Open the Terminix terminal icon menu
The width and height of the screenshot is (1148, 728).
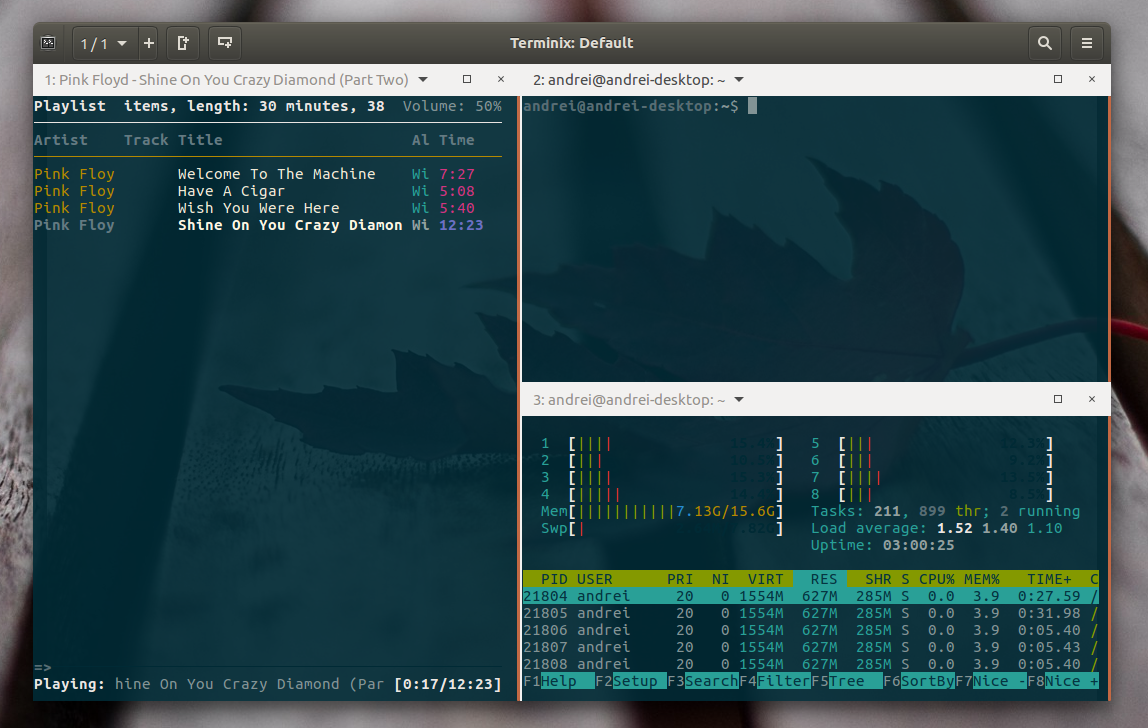coord(48,43)
